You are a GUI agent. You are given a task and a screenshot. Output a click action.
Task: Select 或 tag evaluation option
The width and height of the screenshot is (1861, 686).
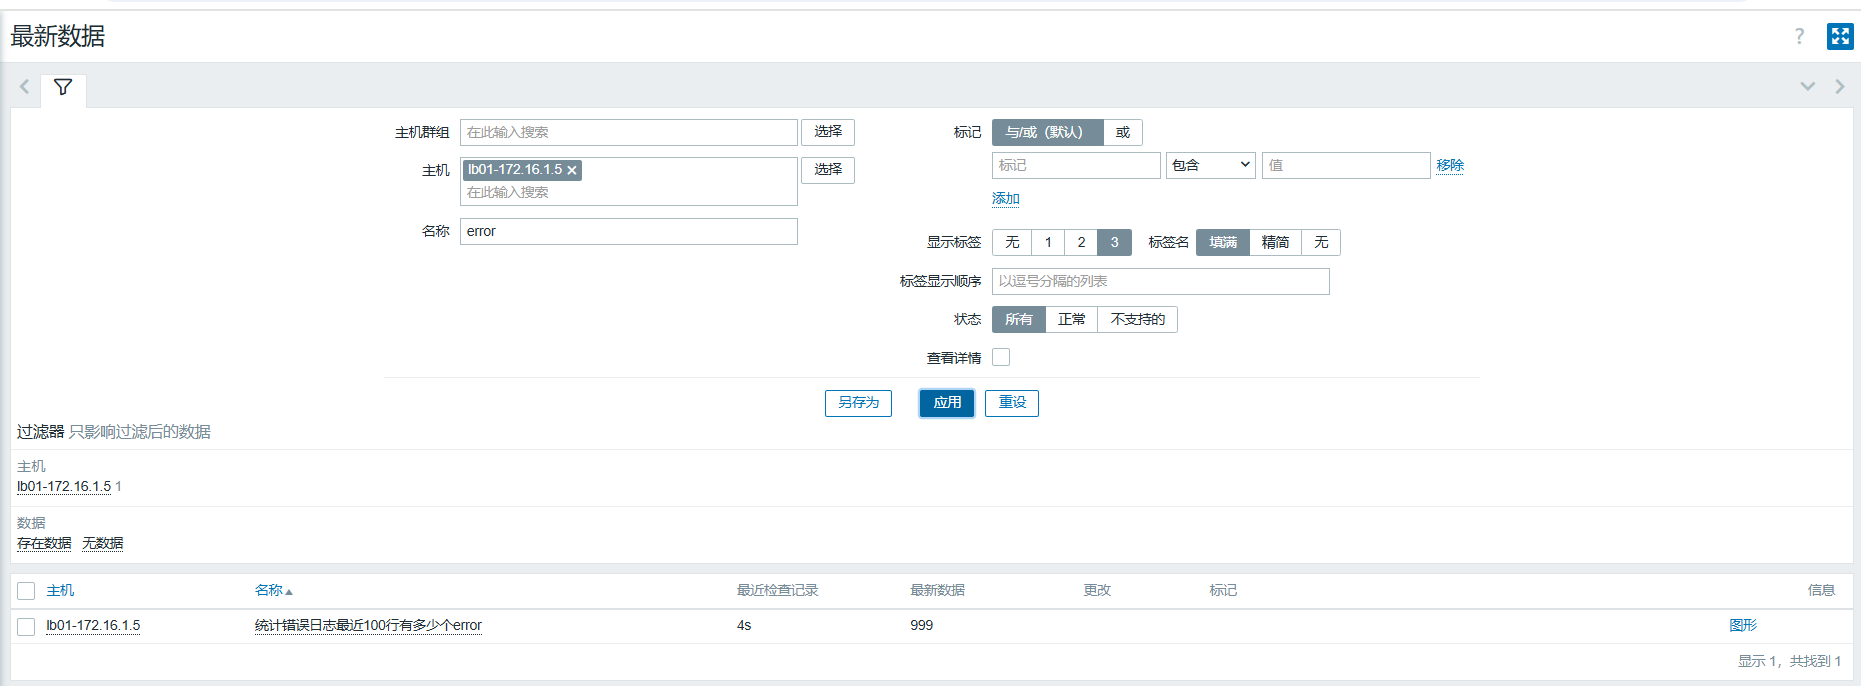[1123, 132]
